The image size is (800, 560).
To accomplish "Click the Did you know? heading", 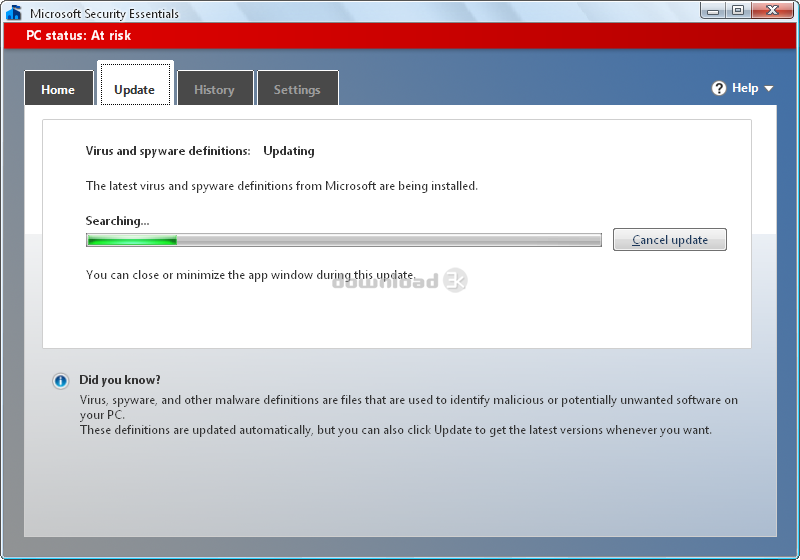I will (x=119, y=380).
